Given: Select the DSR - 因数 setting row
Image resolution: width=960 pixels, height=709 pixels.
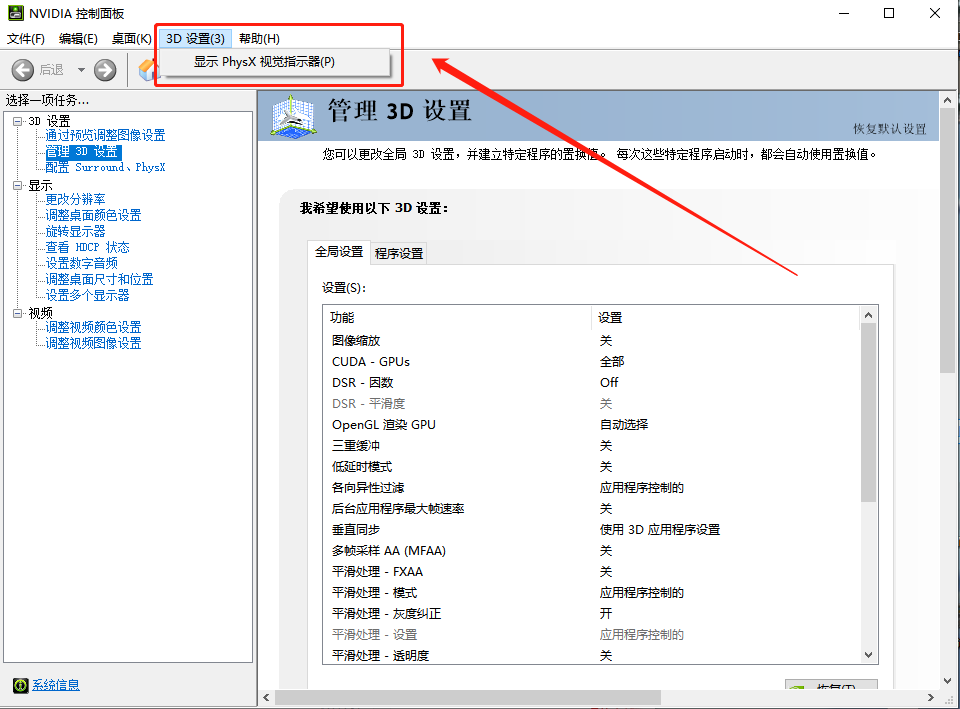Looking at the screenshot, I should click(x=591, y=383).
